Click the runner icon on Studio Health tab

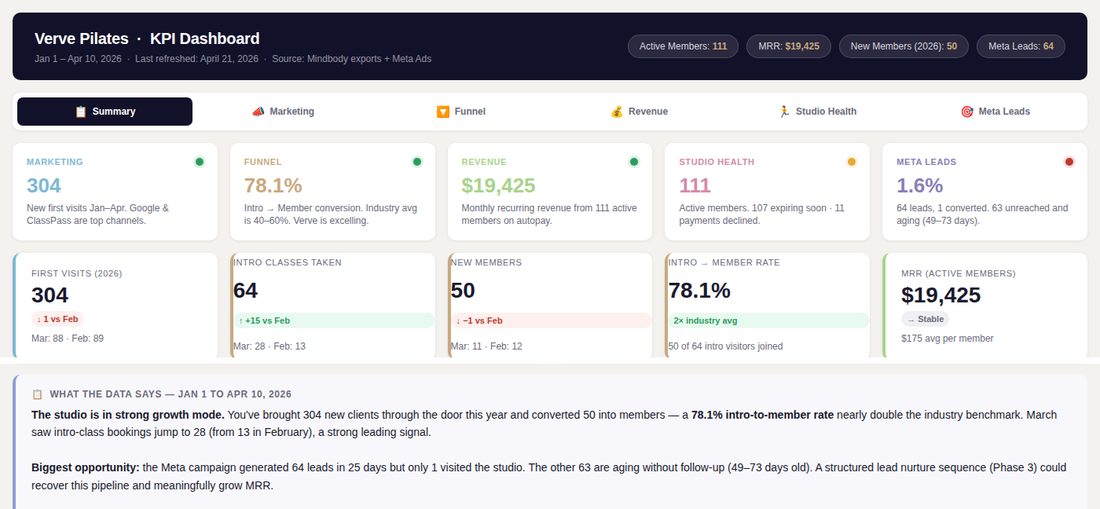pos(784,111)
